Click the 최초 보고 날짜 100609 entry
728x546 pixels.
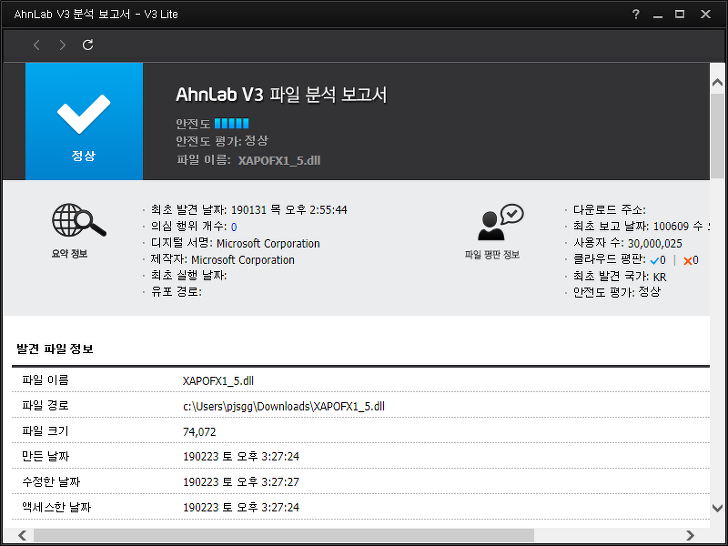[x=641, y=227]
